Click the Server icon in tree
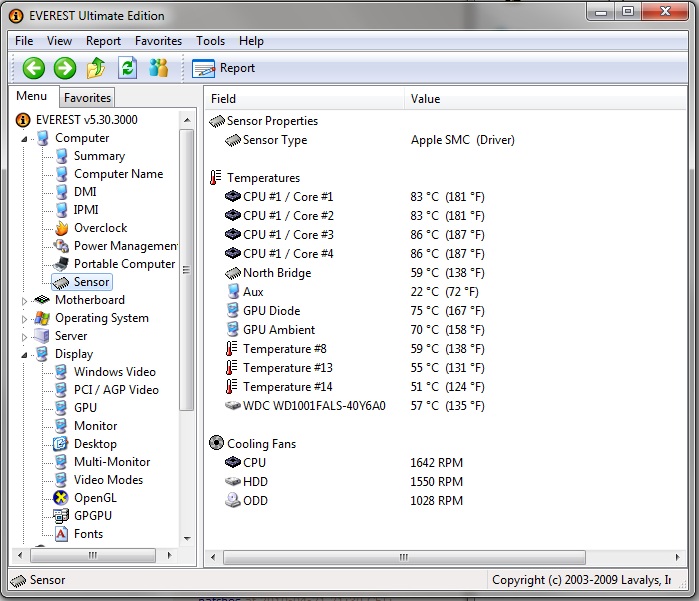The height and width of the screenshot is (601, 699). pyautogui.click(x=42, y=336)
